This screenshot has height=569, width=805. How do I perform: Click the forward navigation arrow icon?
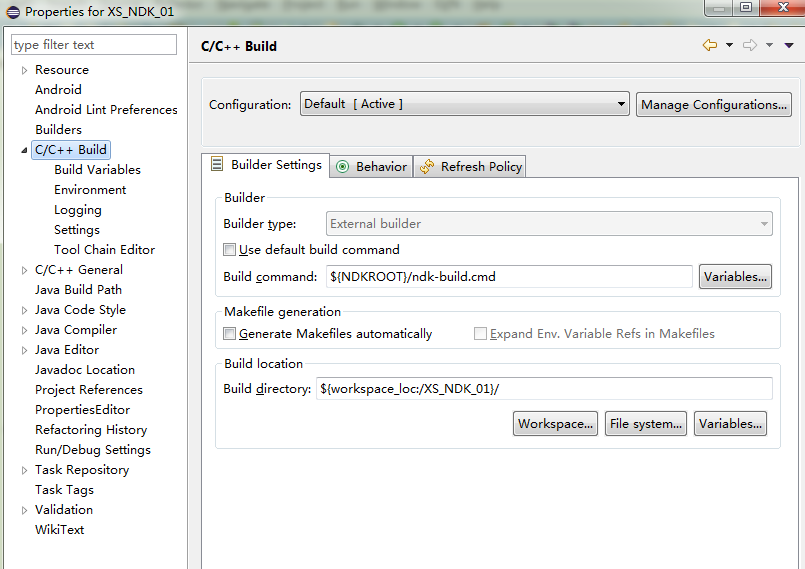750,45
